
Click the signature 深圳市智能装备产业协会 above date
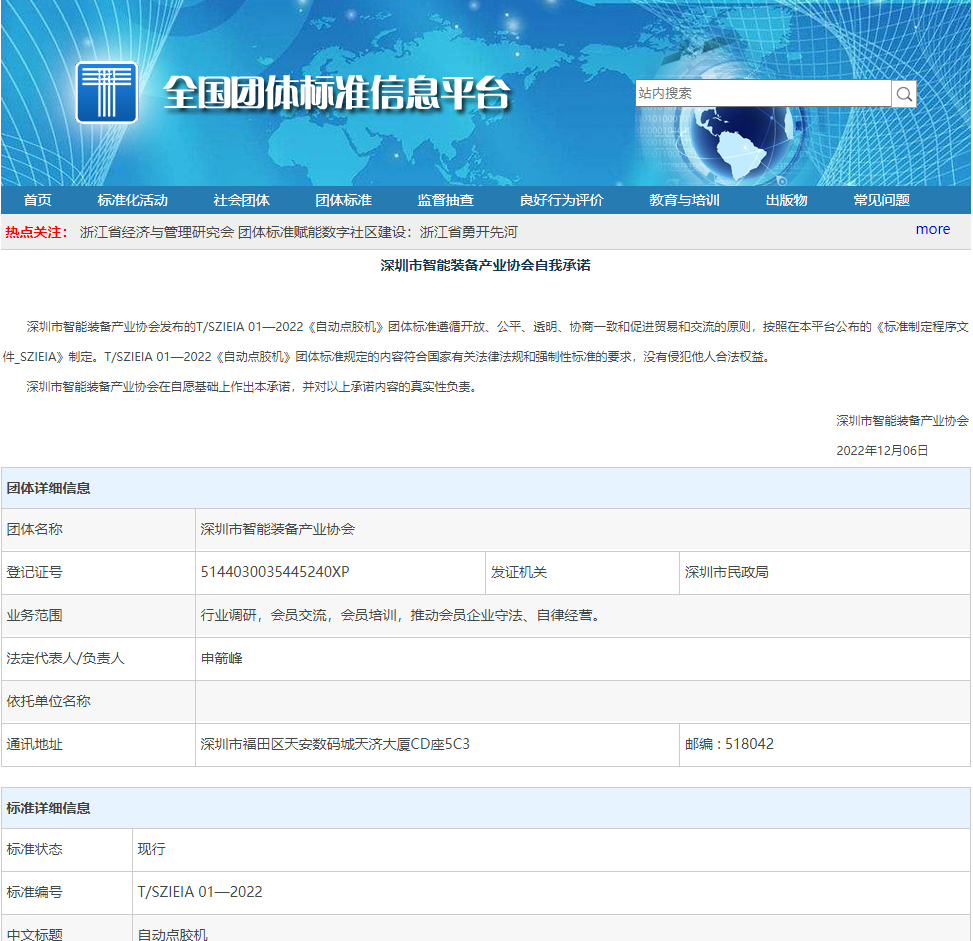[x=902, y=421]
